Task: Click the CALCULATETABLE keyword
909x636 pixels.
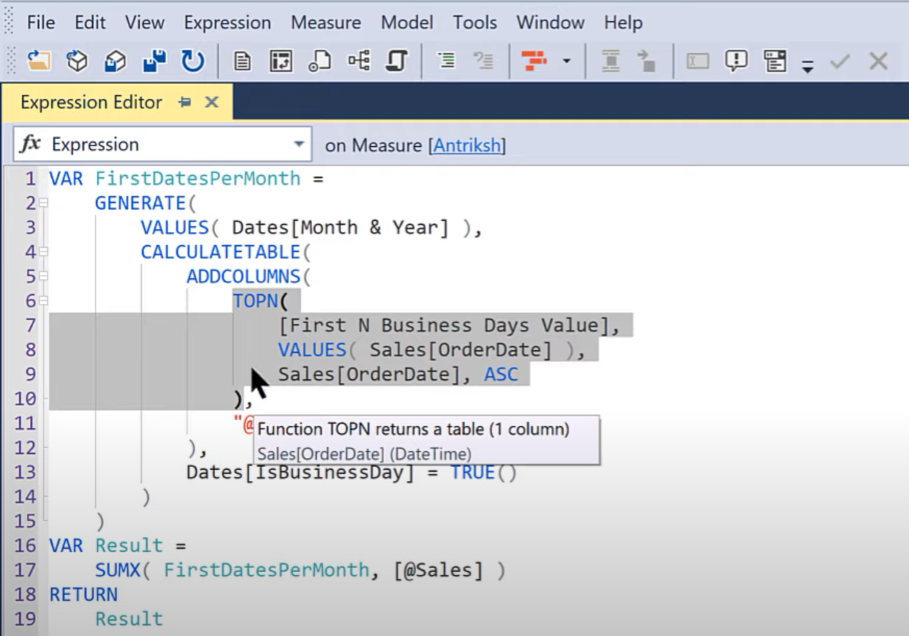Action: pyautogui.click(x=220, y=252)
